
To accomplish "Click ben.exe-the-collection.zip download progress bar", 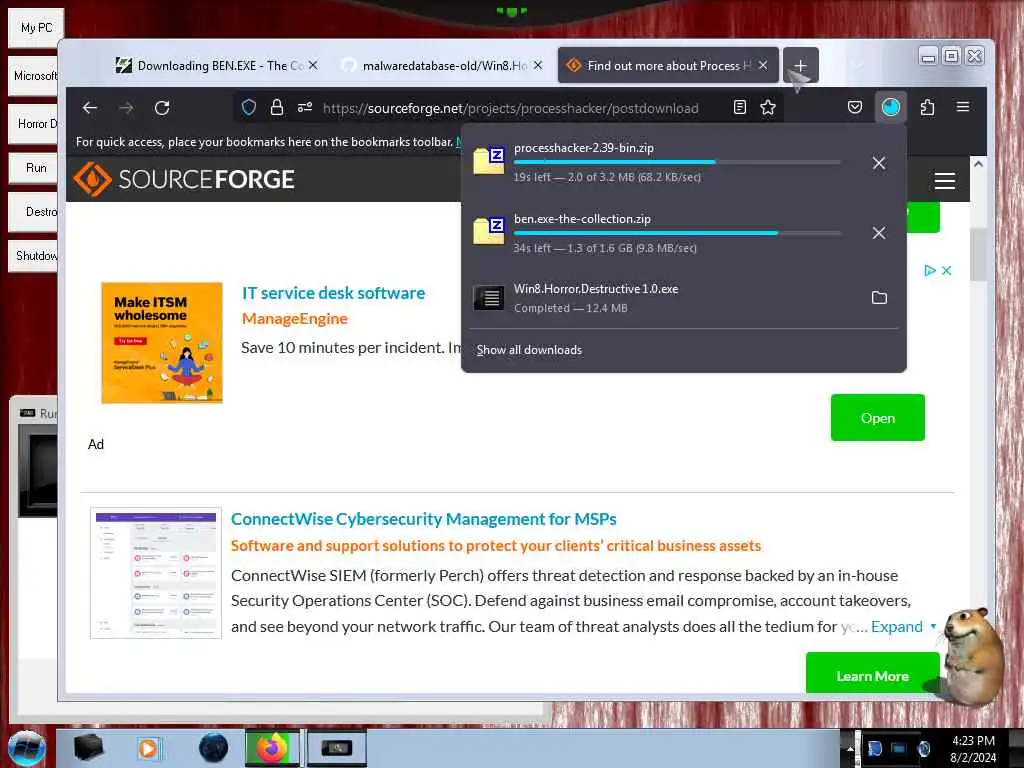I will [x=677, y=232].
